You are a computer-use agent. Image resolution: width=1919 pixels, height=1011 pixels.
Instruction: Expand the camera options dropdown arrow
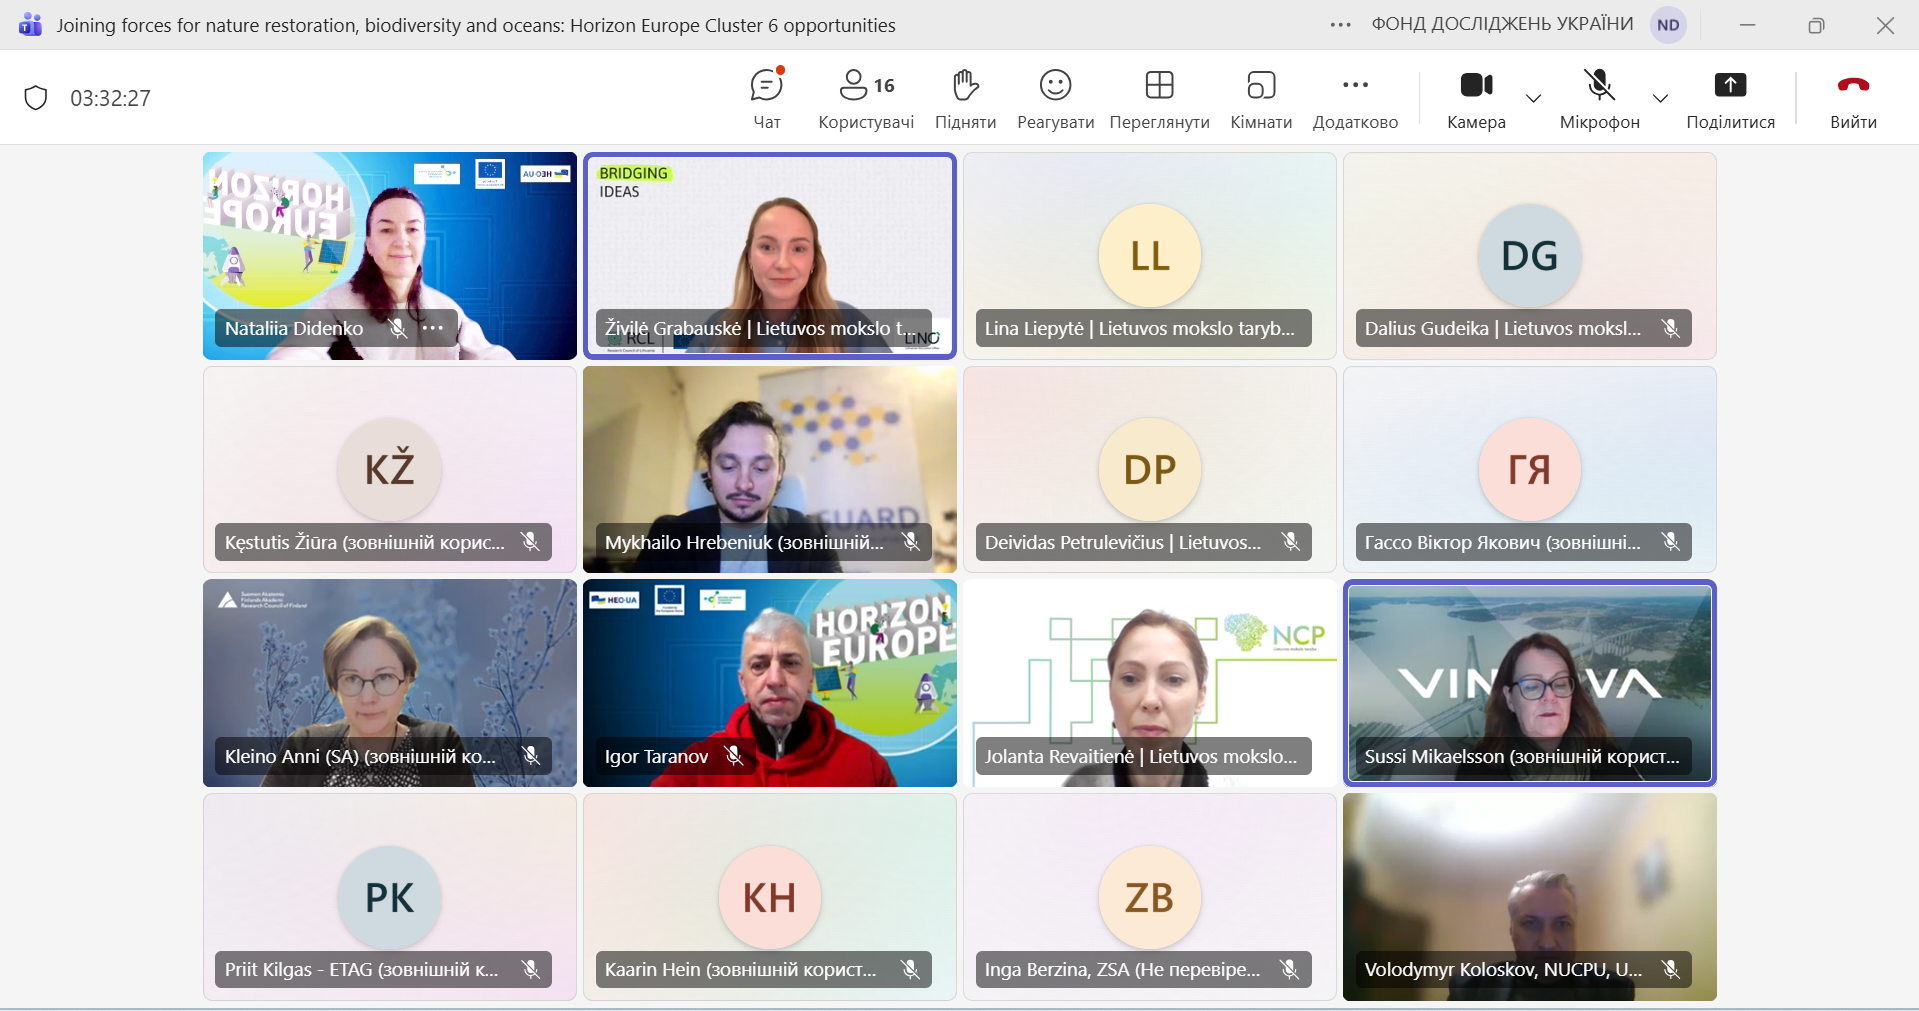click(x=1533, y=98)
